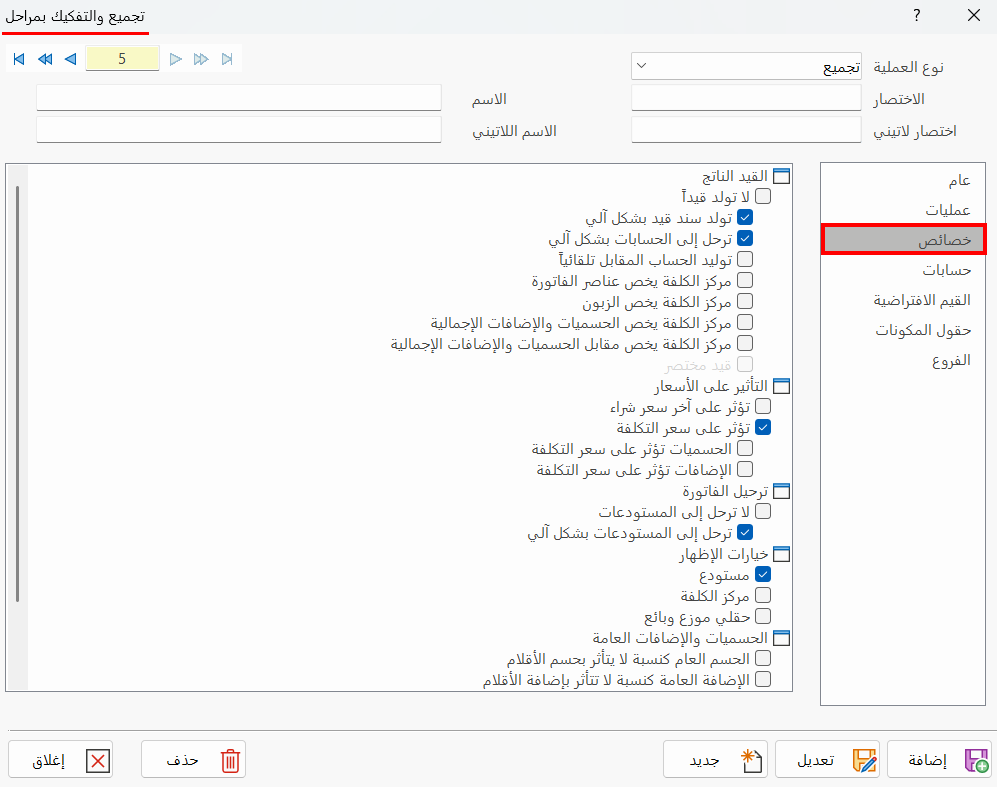Image resolution: width=997 pixels, height=787 pixels.
Task: Check الإضافات تؤثر على سعر التكلفة
Action: [x=745, y=469]
